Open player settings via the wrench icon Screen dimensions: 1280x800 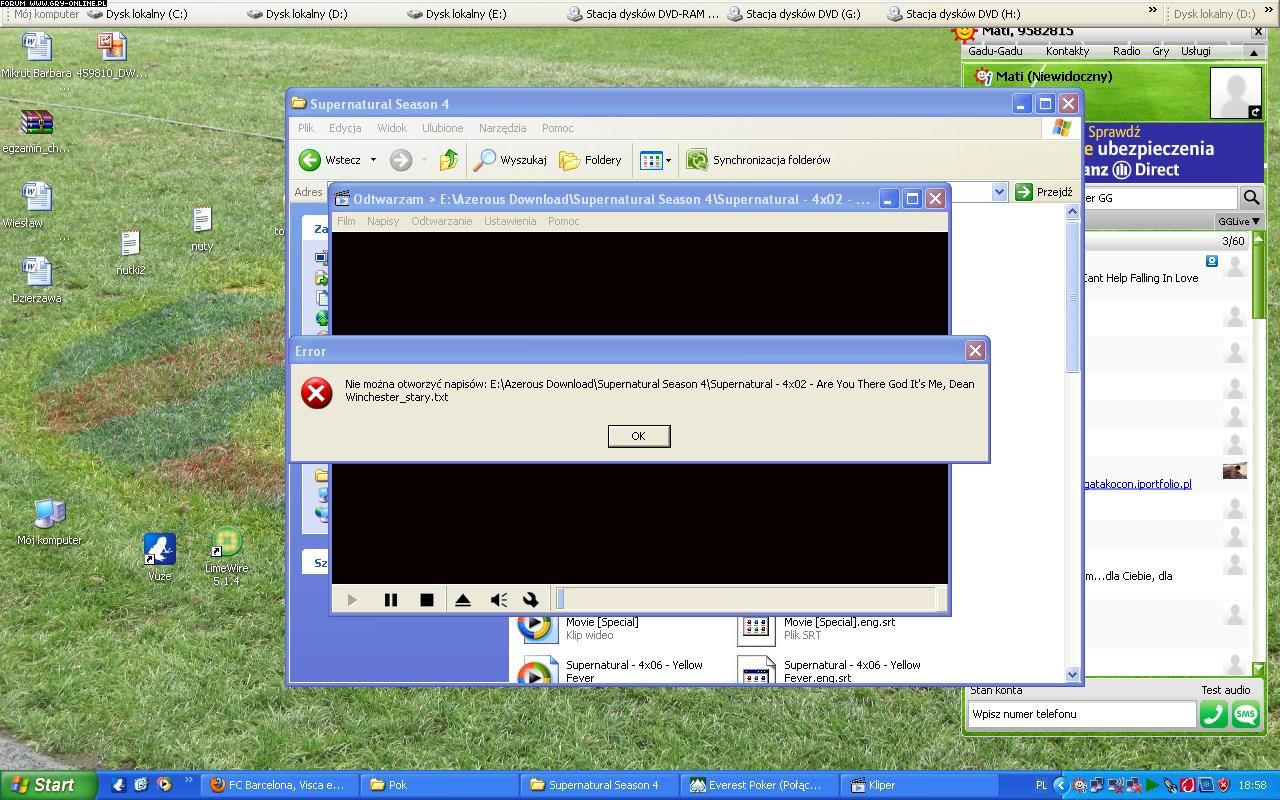tap(531, 600)
